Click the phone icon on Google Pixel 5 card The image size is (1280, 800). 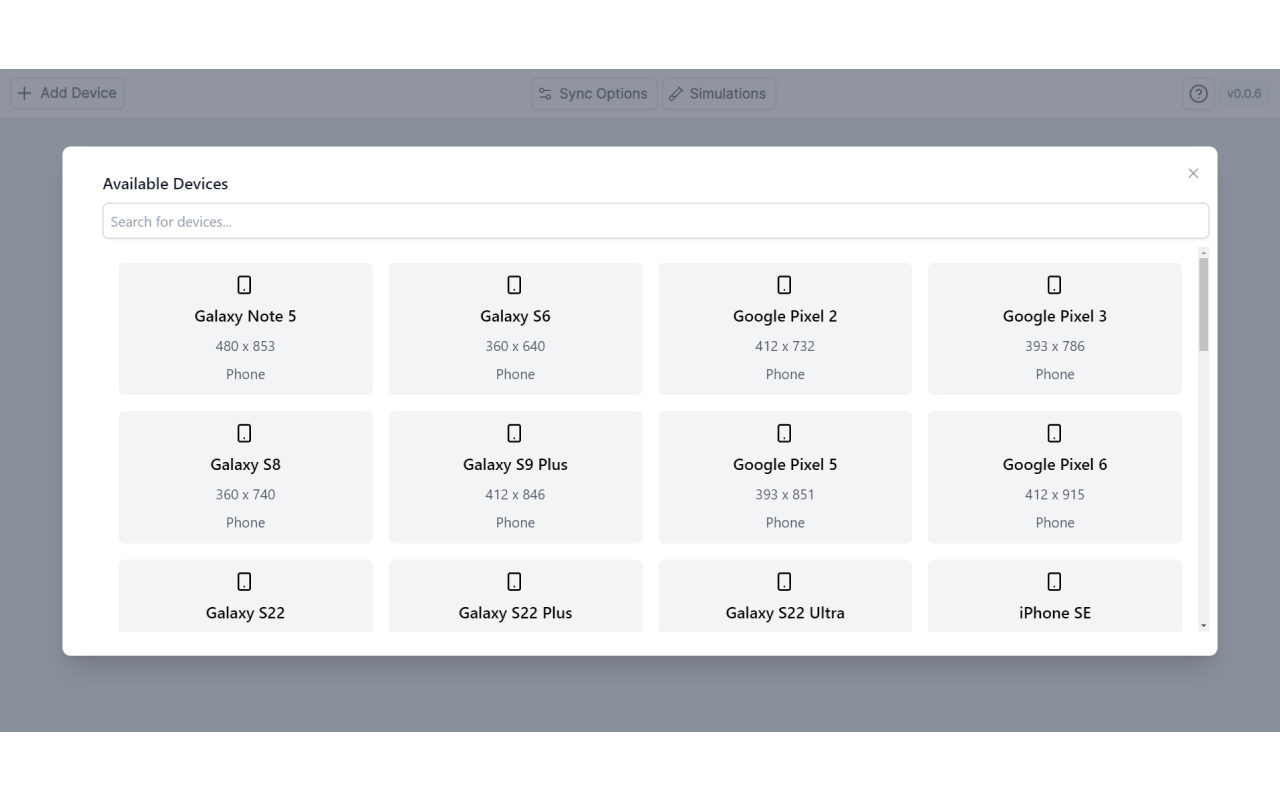(785, 433)
